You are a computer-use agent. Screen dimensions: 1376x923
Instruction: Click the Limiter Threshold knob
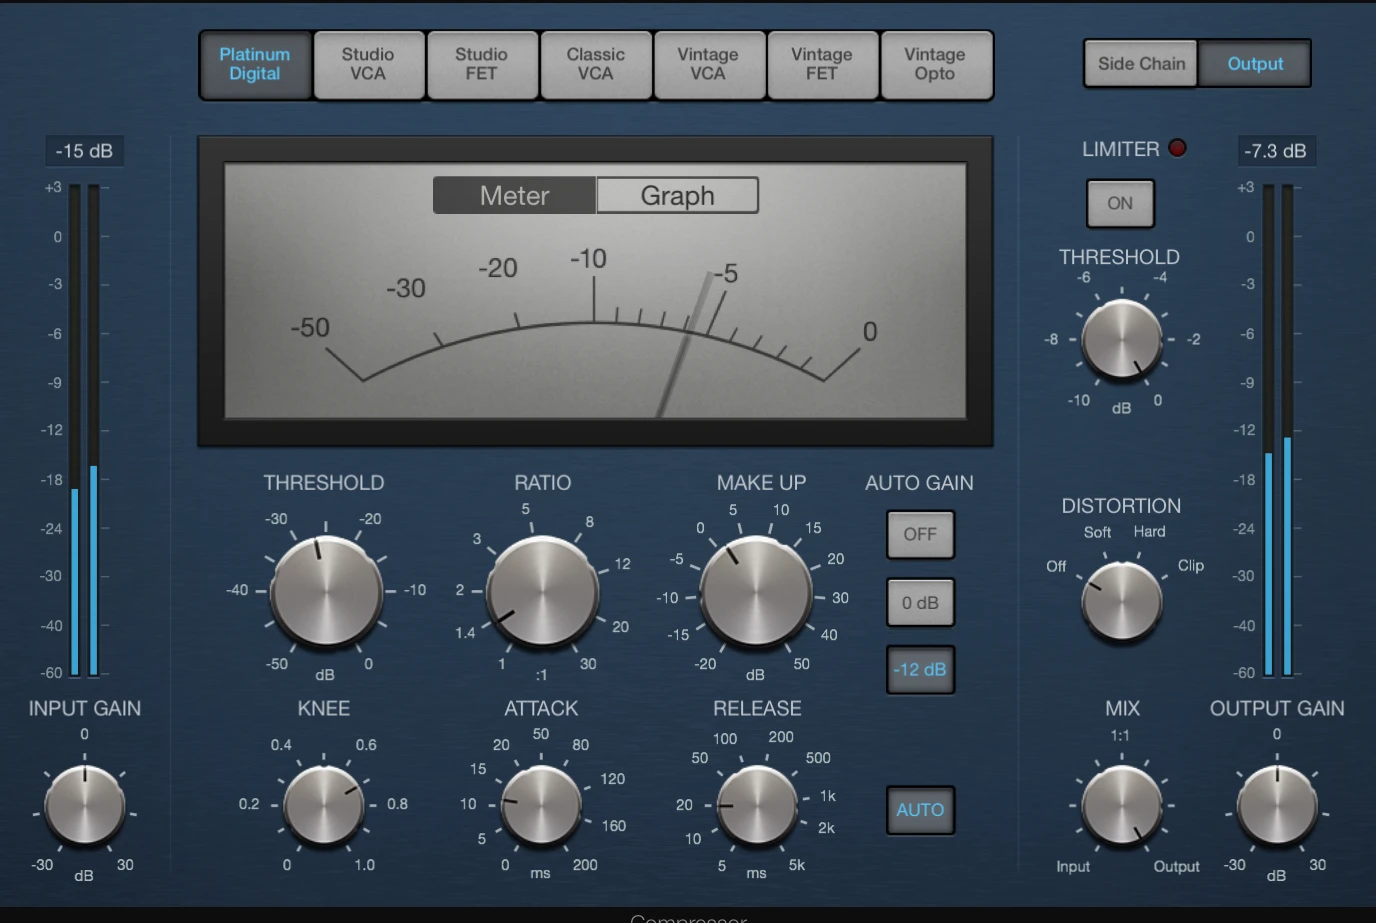[x=1121, y=340]
